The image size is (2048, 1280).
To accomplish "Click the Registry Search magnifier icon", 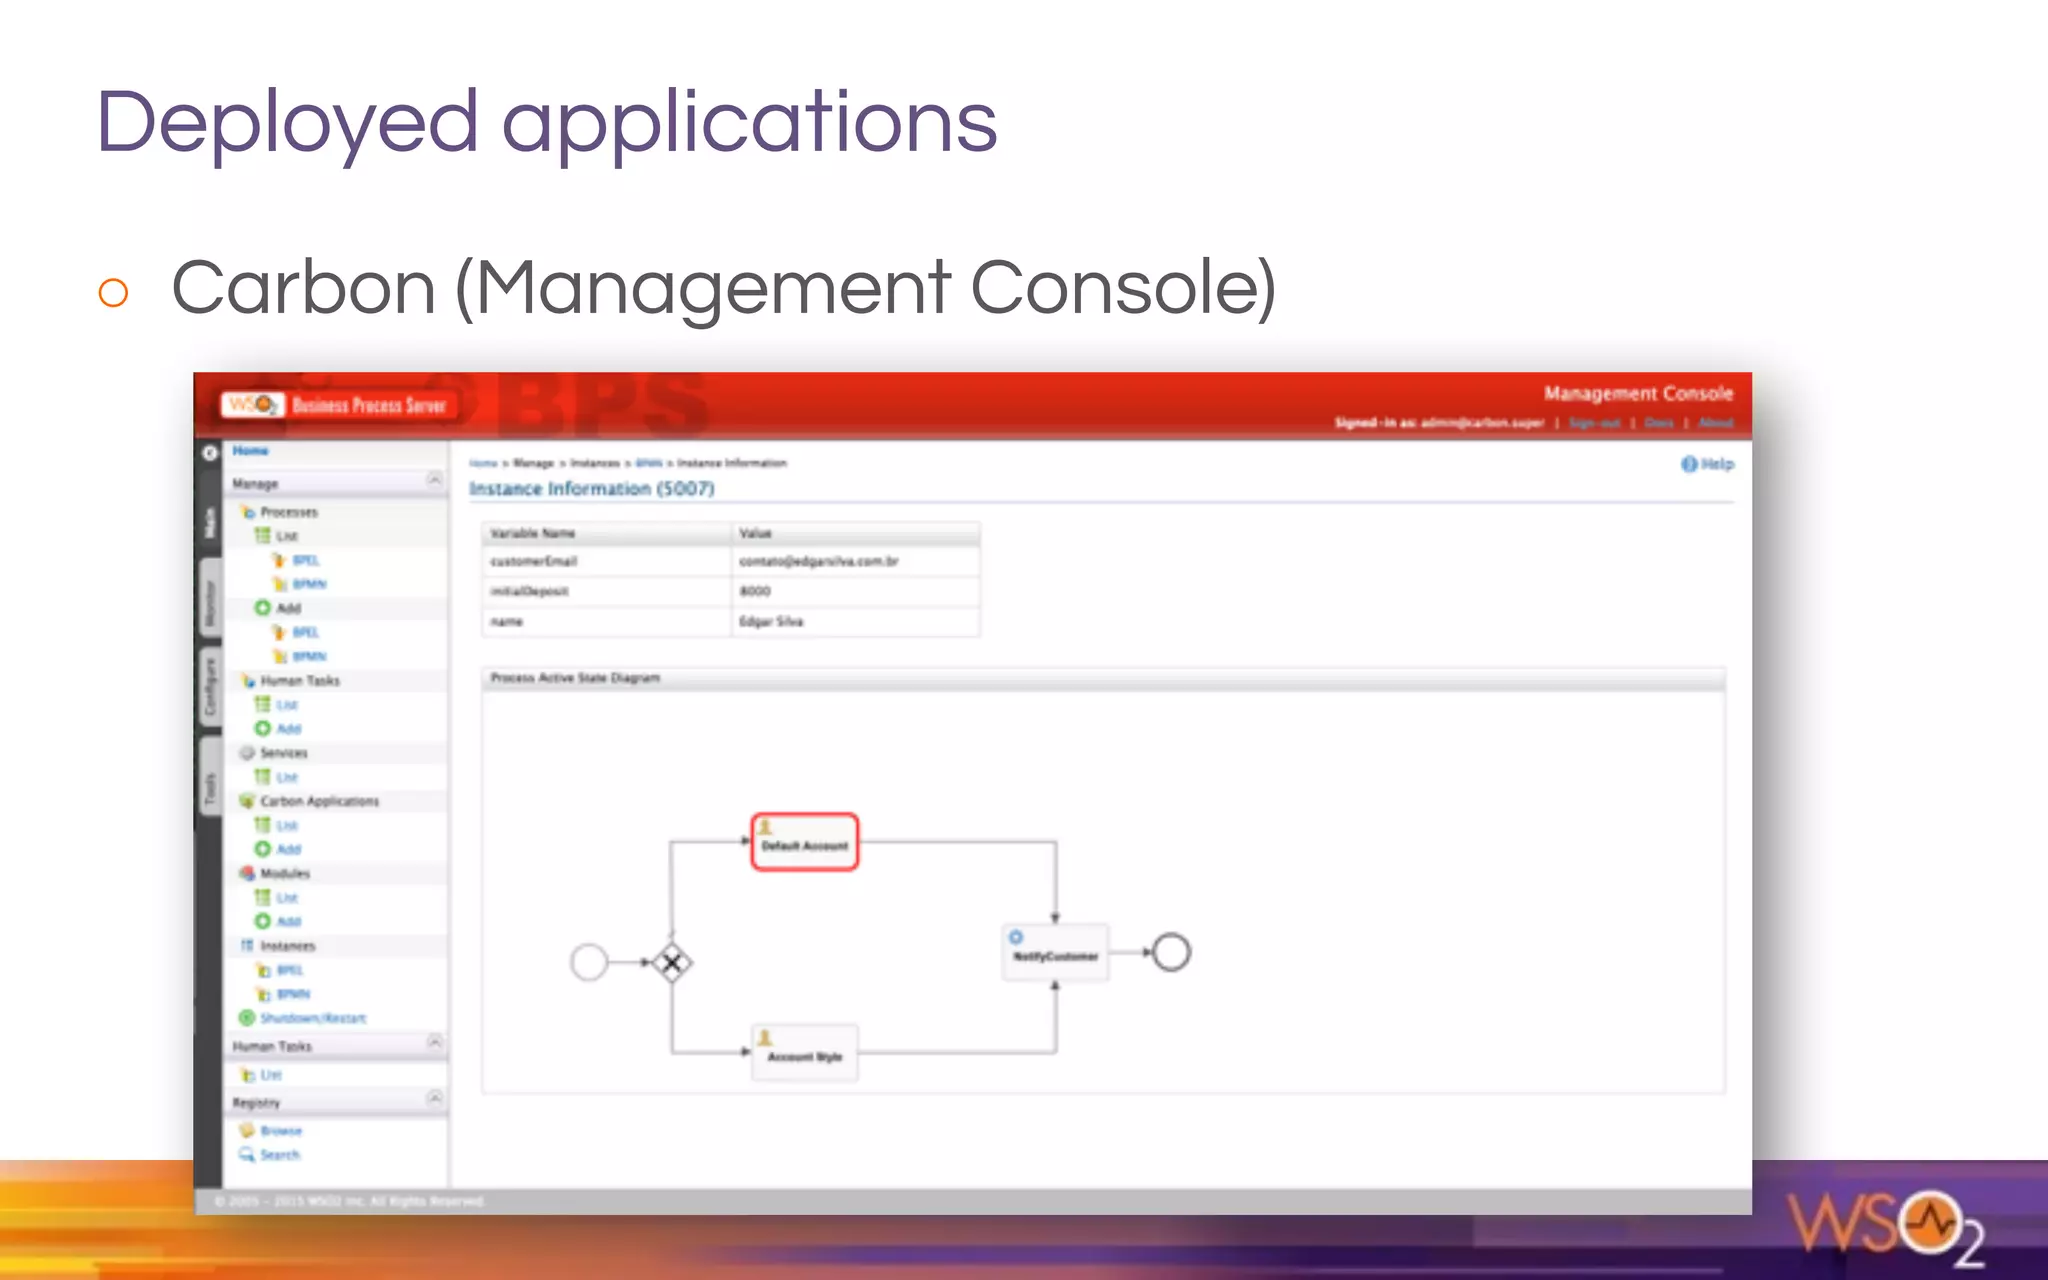I will (x=247, y=1155).
